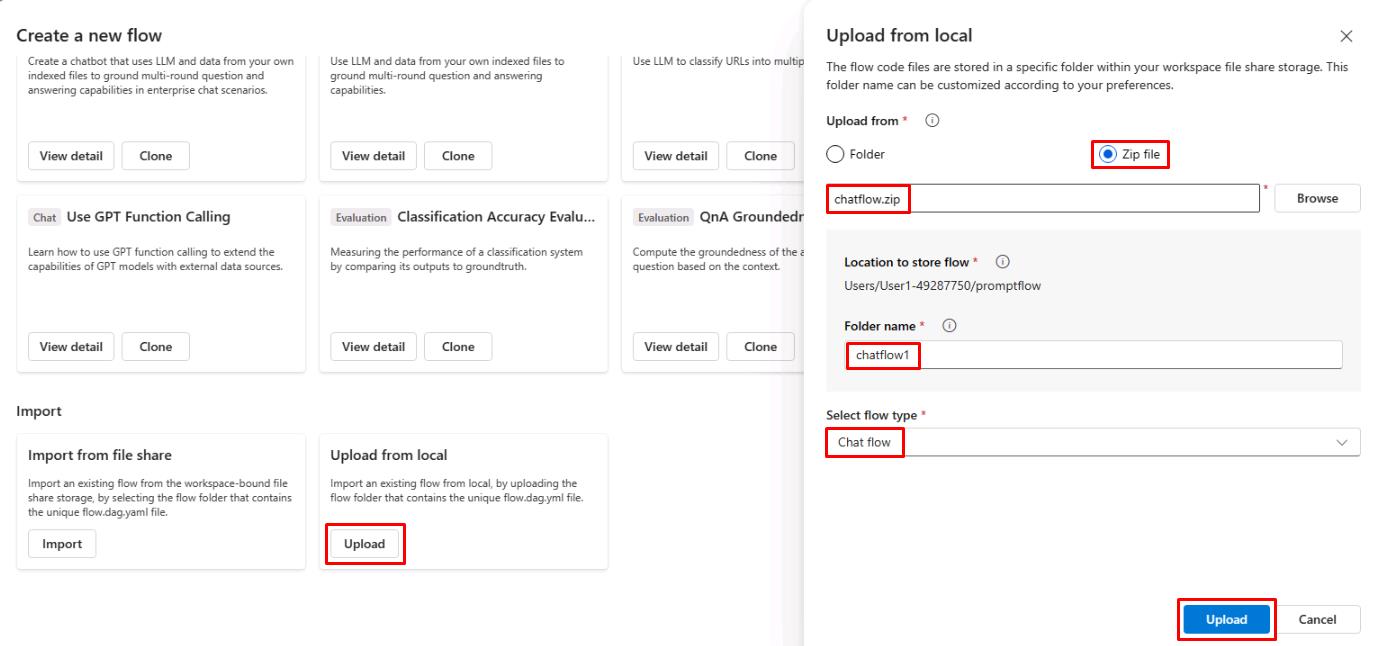Viewport: 1374px width, 646px height.
Task: Click Upload in Upload from local card
Action: pos(364,544)
